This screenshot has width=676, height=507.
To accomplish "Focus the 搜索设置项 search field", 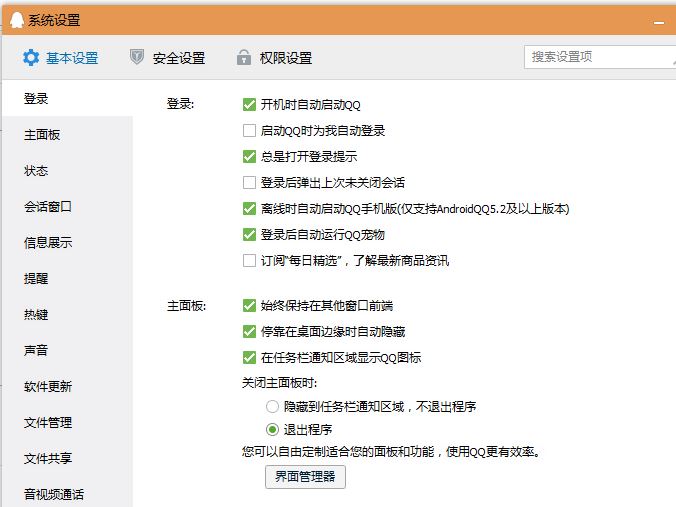I will (600, 57).
